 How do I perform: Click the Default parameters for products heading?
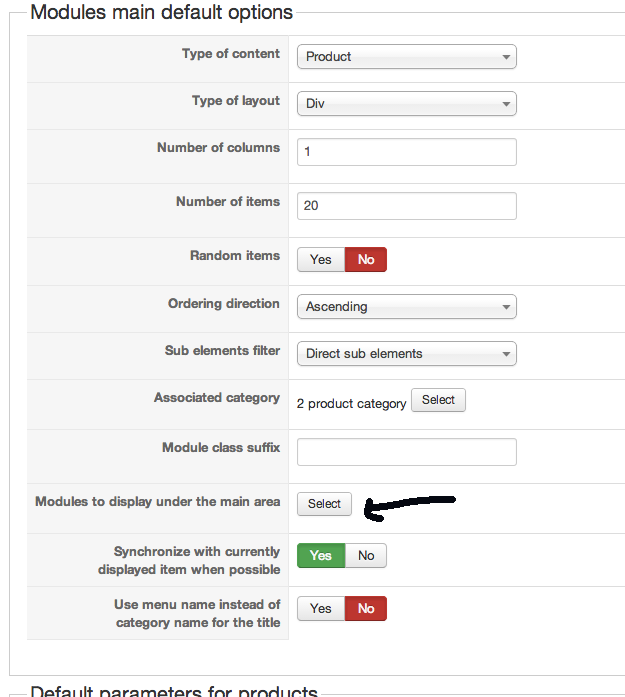[x=174, y=691]
